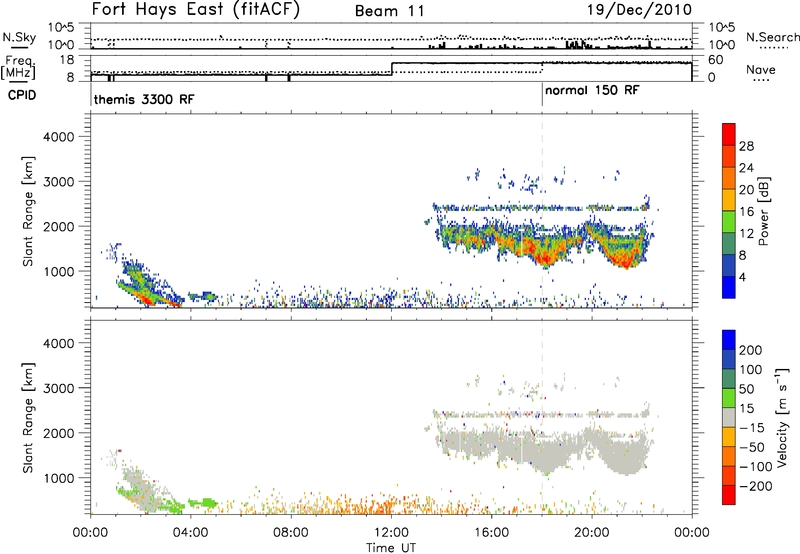Screen dimensions: 800x554
Task: Click the gray segment of Velocity colorbar
Action: (729, 417)
